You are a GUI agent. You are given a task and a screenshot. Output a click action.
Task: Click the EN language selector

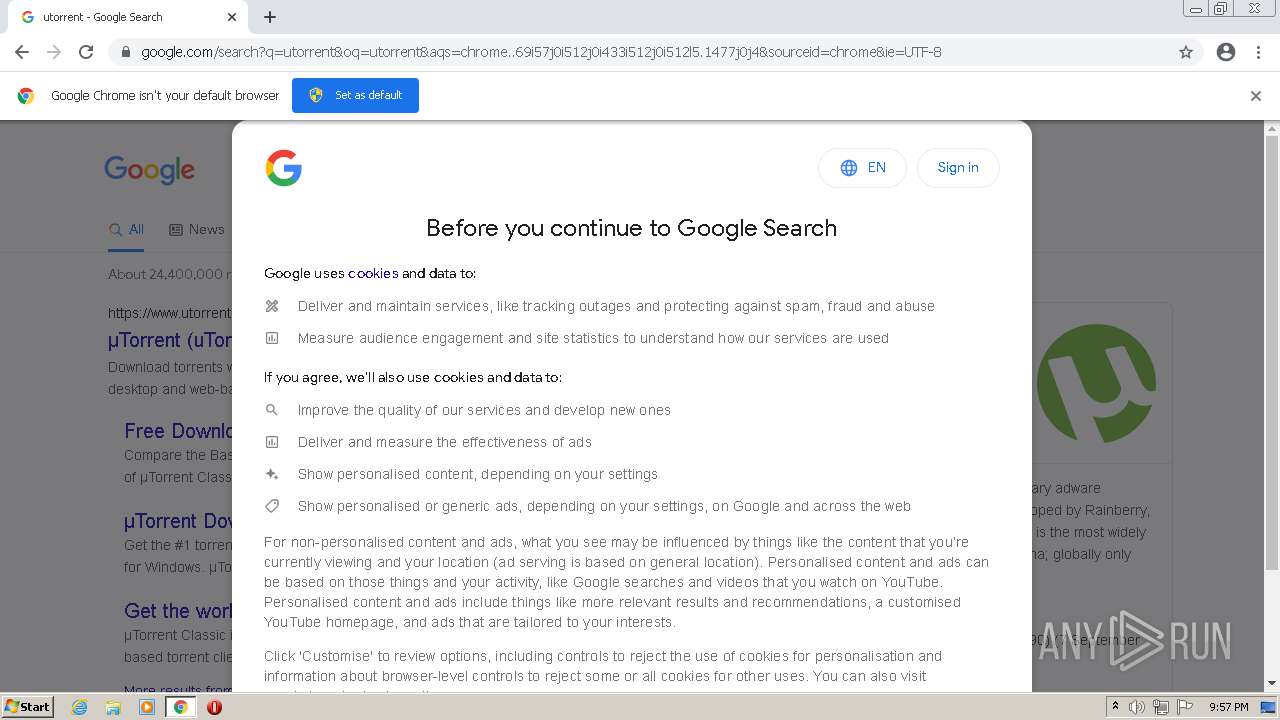(862, 168)
